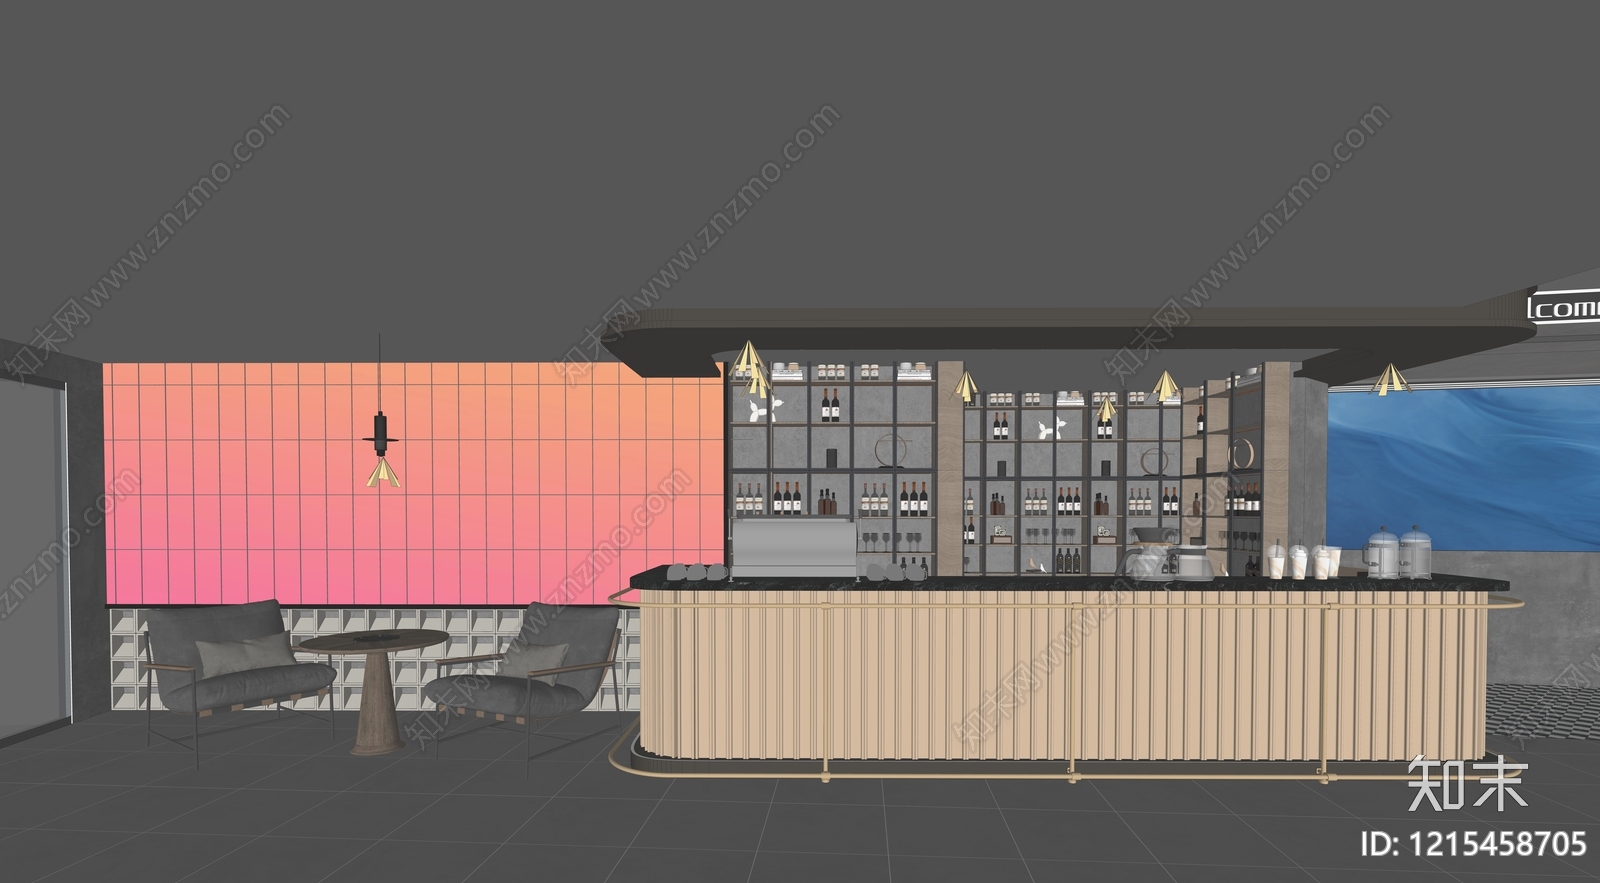
Task: Click the gold pendant light at canopy left
Action: pyautogui.click(x=751, y=369)
